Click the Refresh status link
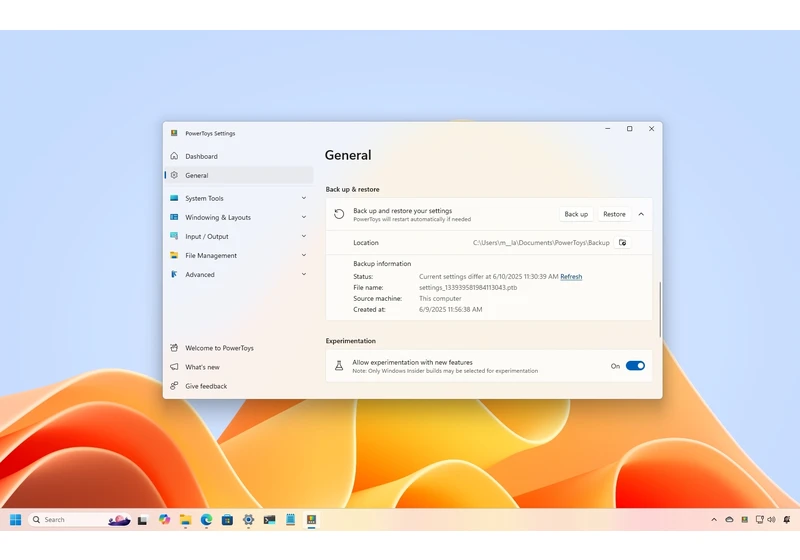800x560 pixels. [571, 276]
